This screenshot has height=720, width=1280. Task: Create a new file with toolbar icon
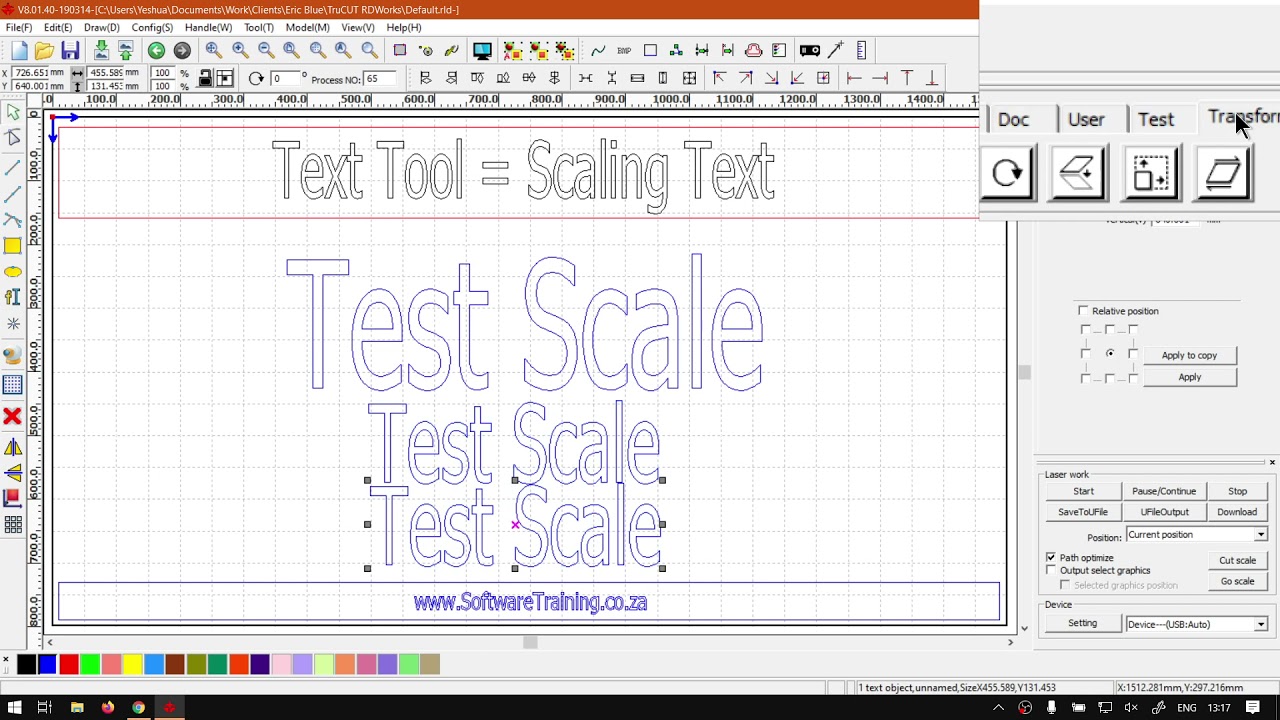[18, 51]
